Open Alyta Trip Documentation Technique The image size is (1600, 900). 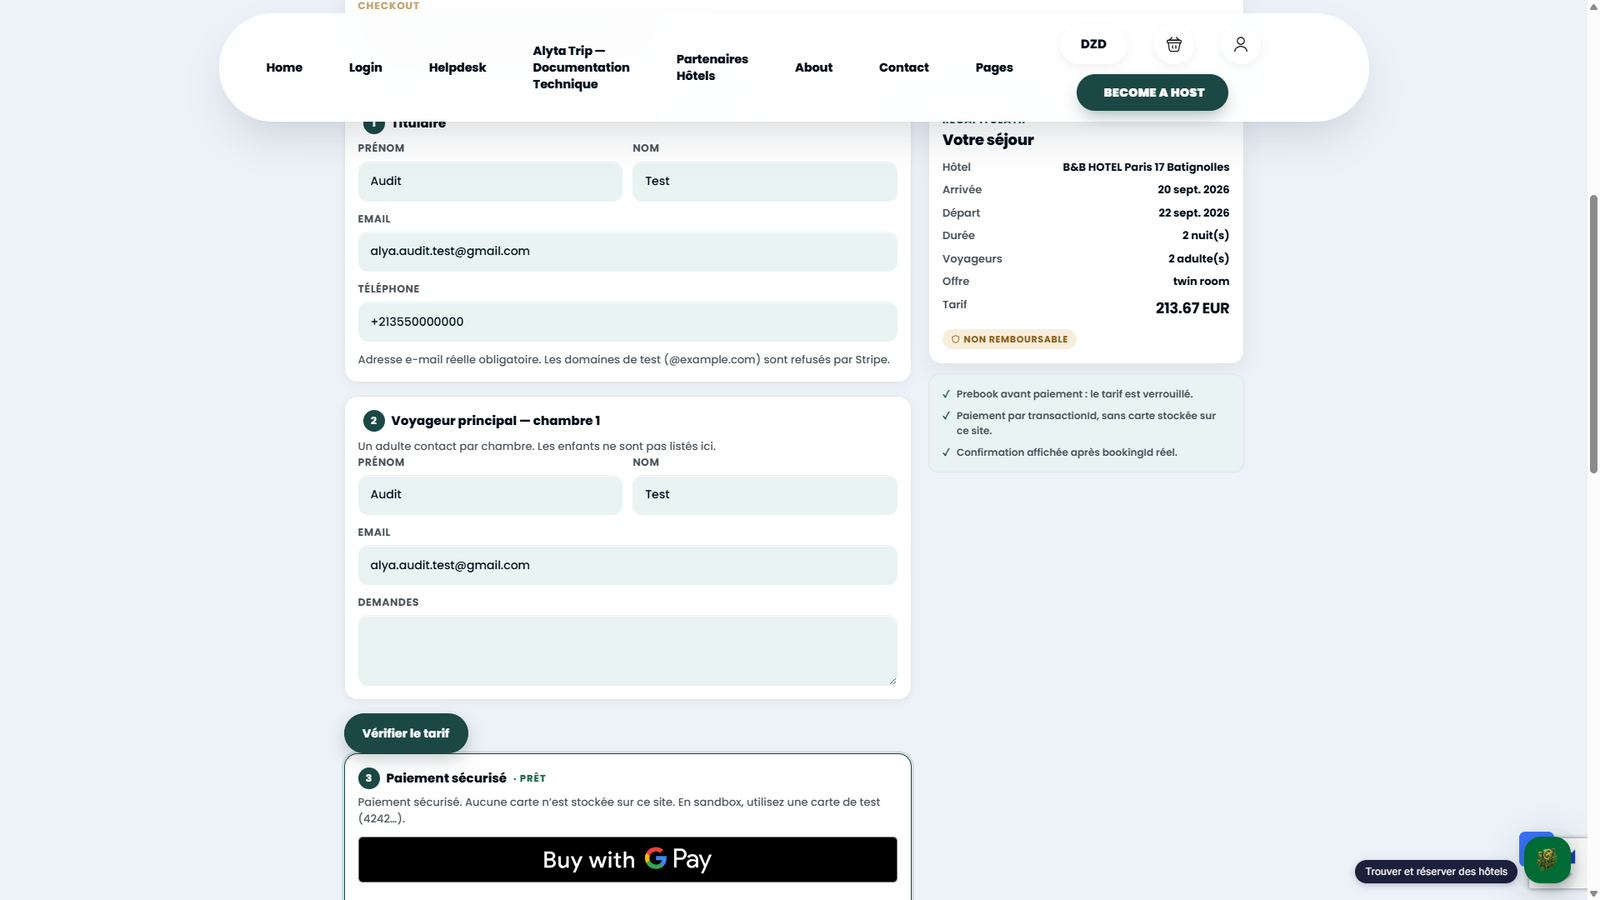[581, 68]
